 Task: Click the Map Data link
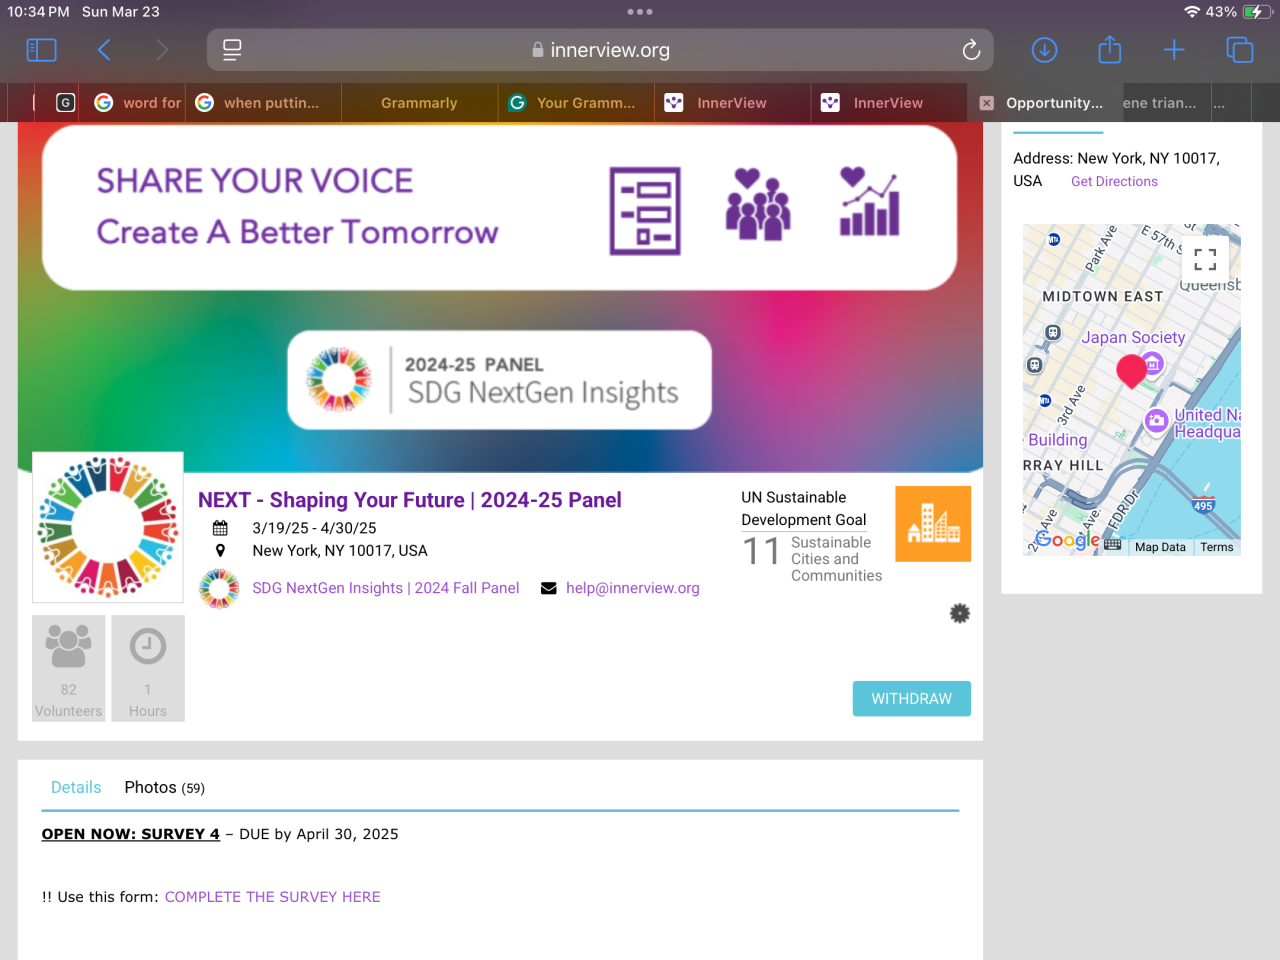point(1160,547)
